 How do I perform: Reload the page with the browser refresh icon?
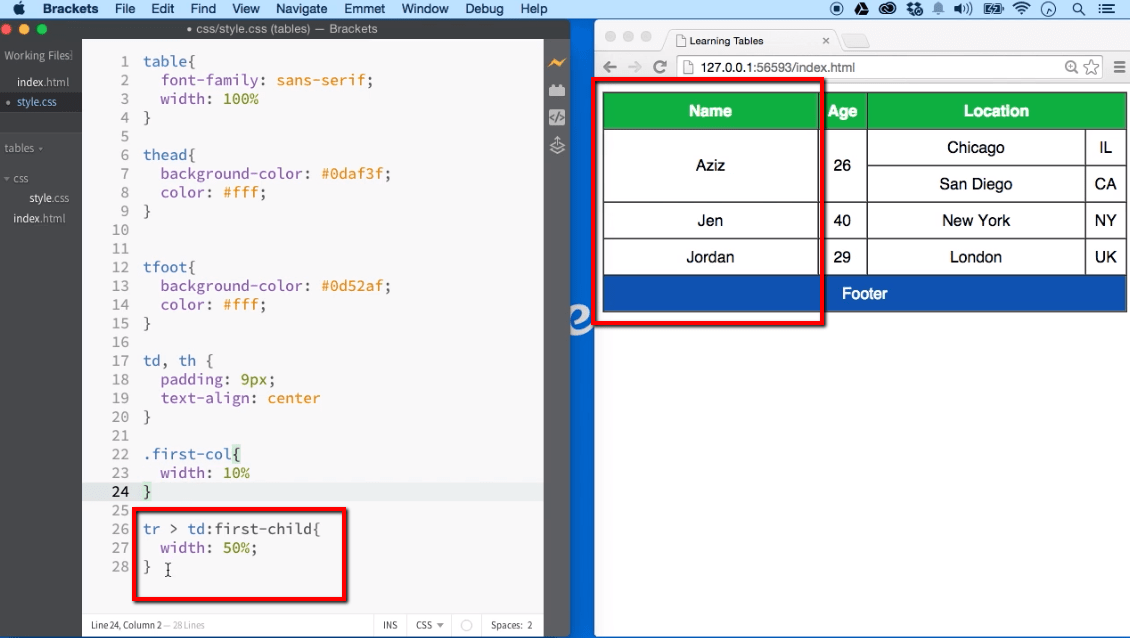coord(659,68)
